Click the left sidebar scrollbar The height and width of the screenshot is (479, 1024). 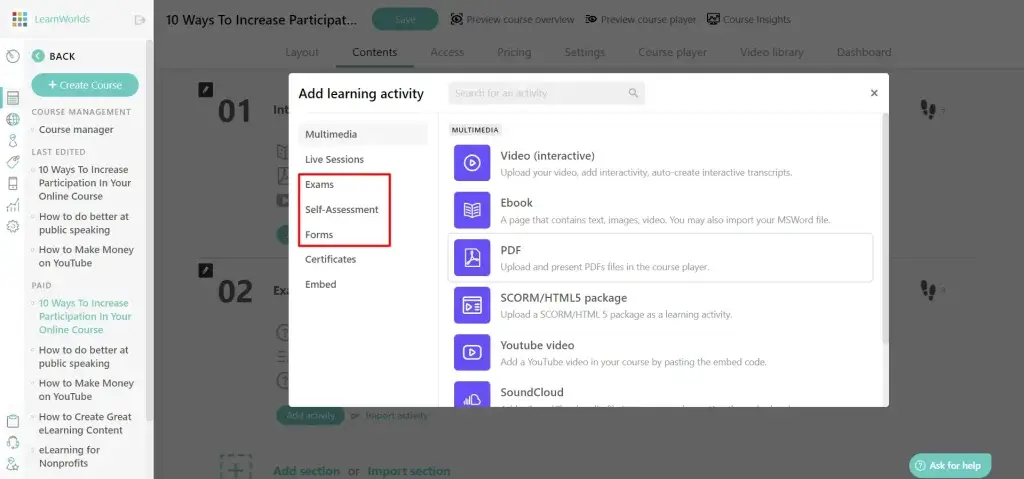(x=150, y=229)
